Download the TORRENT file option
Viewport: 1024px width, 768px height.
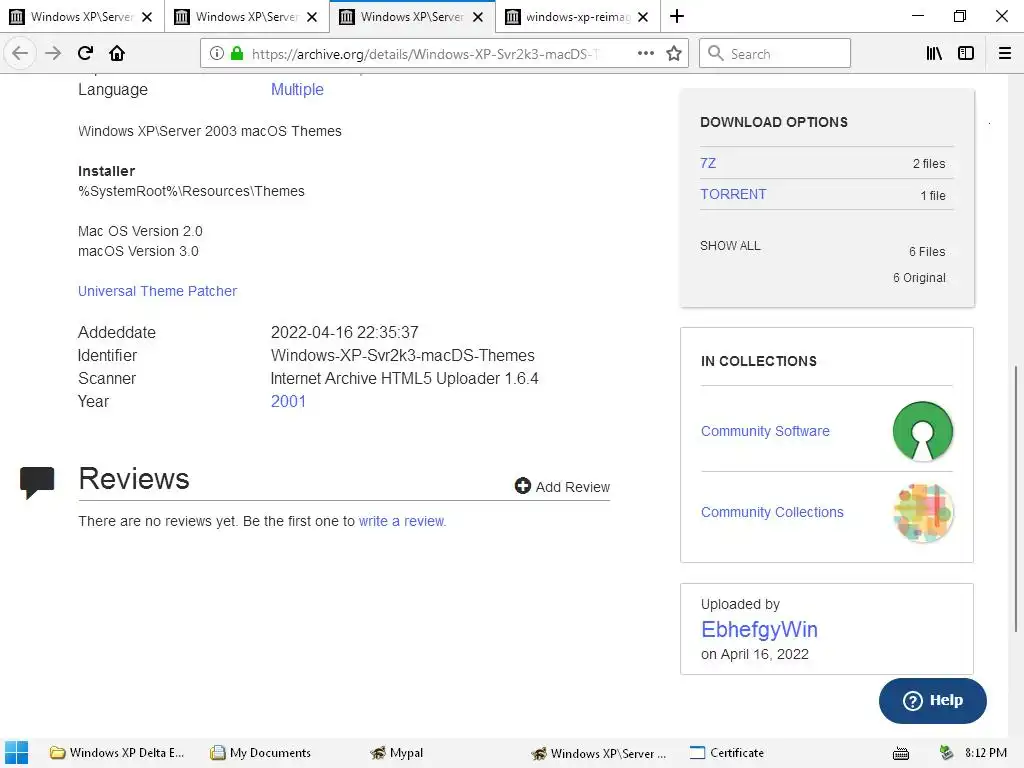tap(733, 195)
